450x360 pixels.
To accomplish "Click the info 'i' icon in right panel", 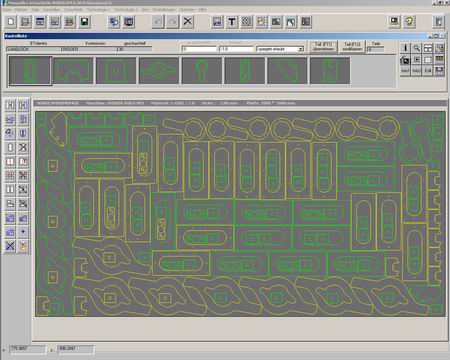I will tap(405, 48).
